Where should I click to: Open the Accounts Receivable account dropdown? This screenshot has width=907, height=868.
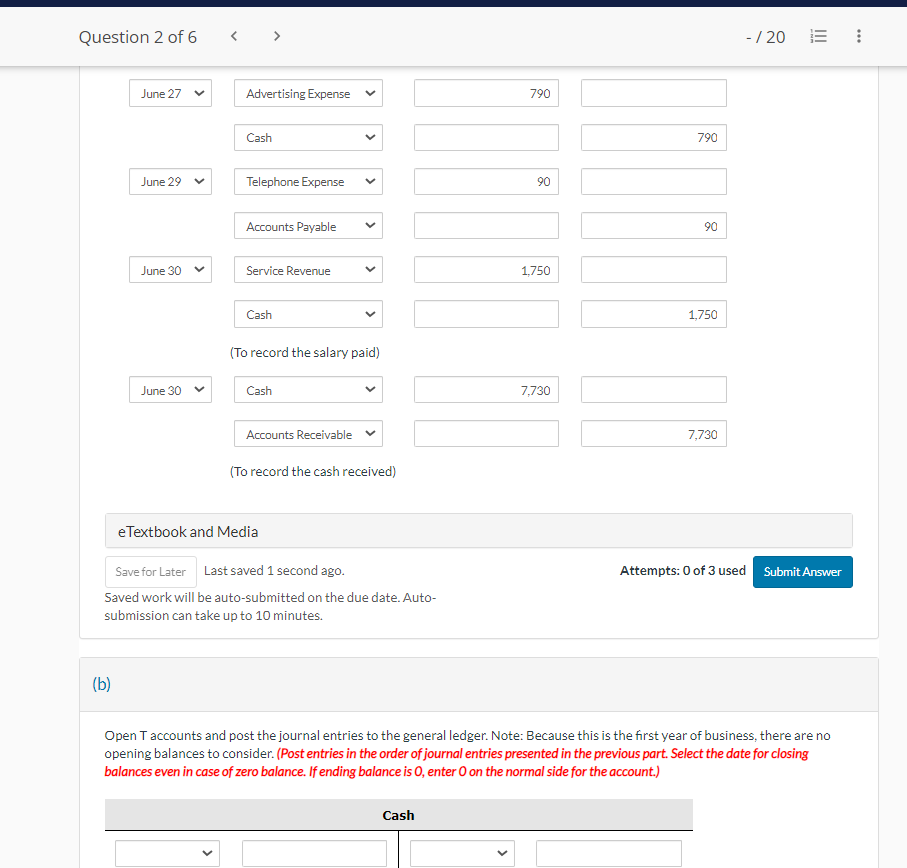click(x=308, y=433)
